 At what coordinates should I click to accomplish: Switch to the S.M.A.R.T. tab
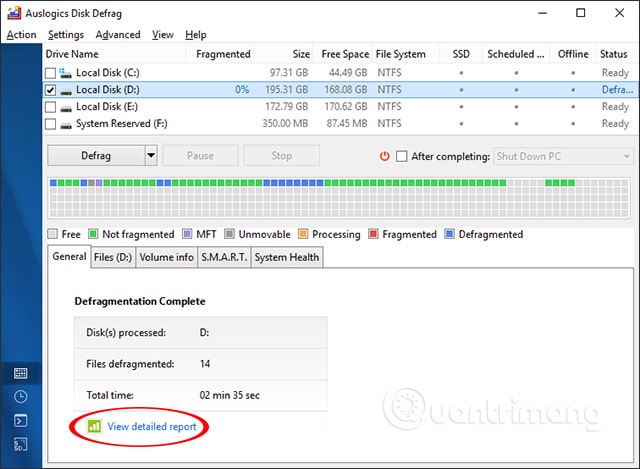click(224, 257)
